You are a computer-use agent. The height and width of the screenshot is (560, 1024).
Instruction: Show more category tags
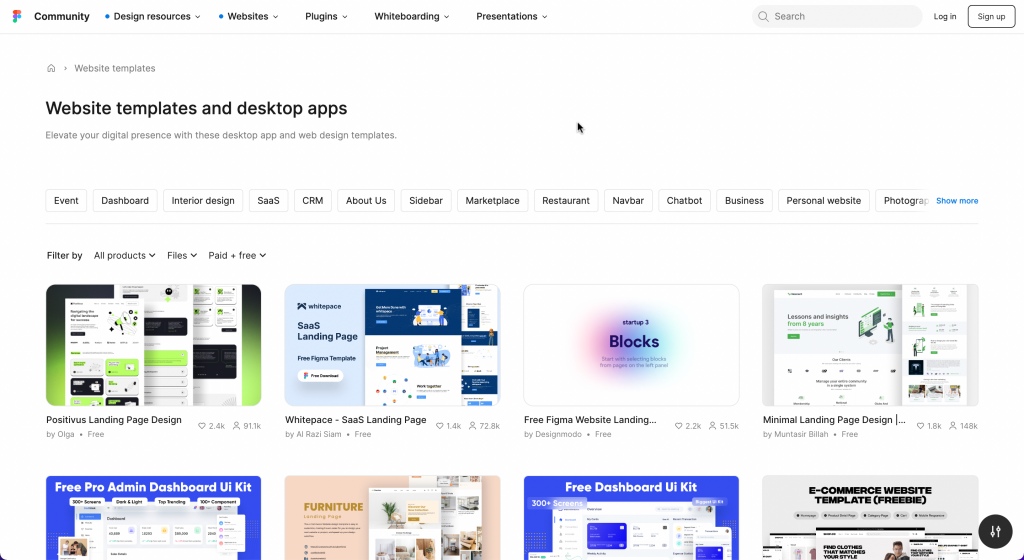coord(957,200)
